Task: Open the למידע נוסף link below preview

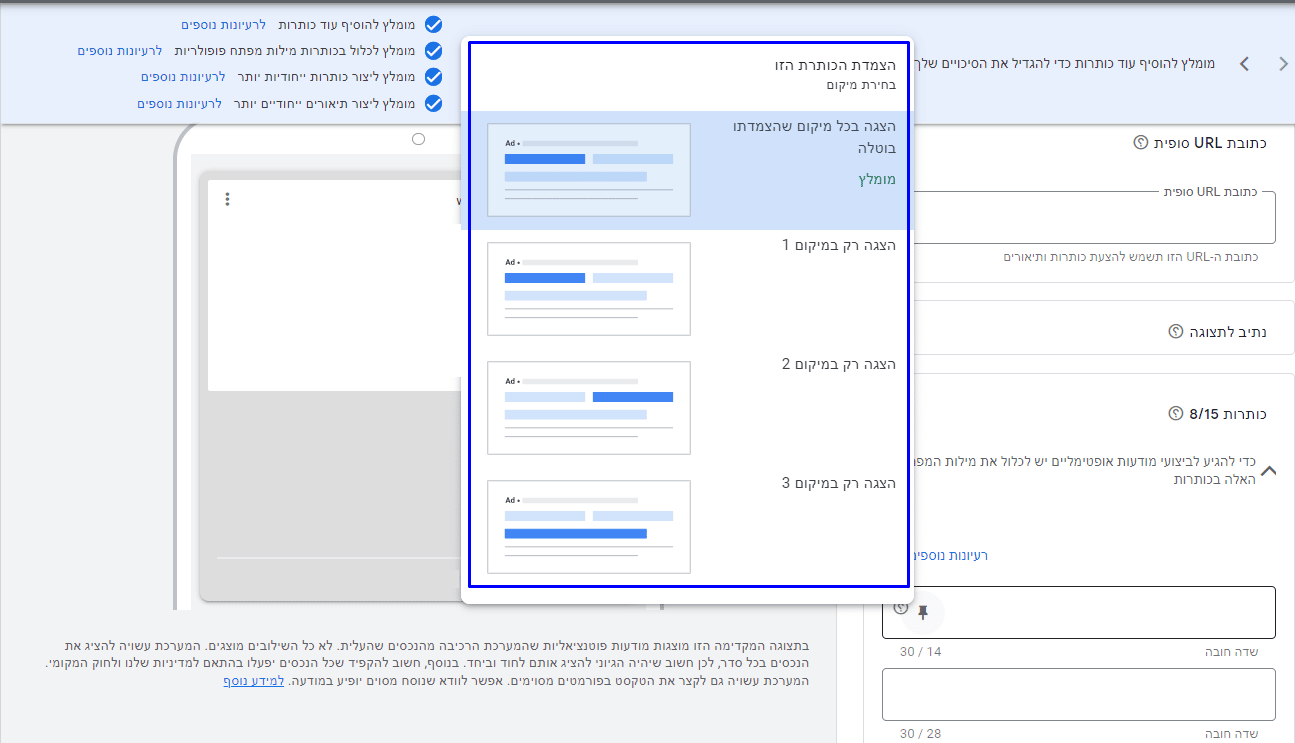Action: pyautogui.click(x=254, y=681)
